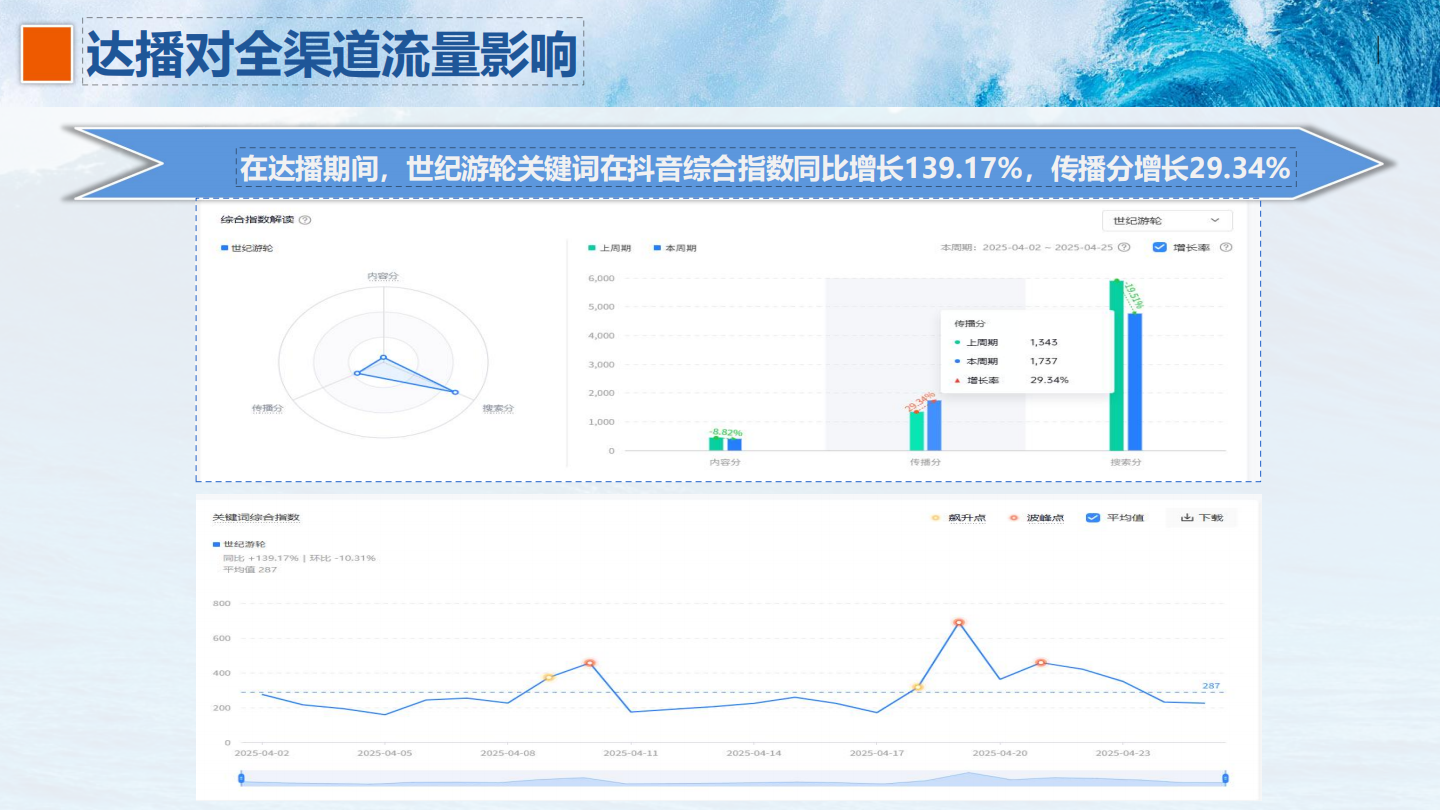
Task: Toggle the 增长率 checkbox
Action: (1160, 247)
